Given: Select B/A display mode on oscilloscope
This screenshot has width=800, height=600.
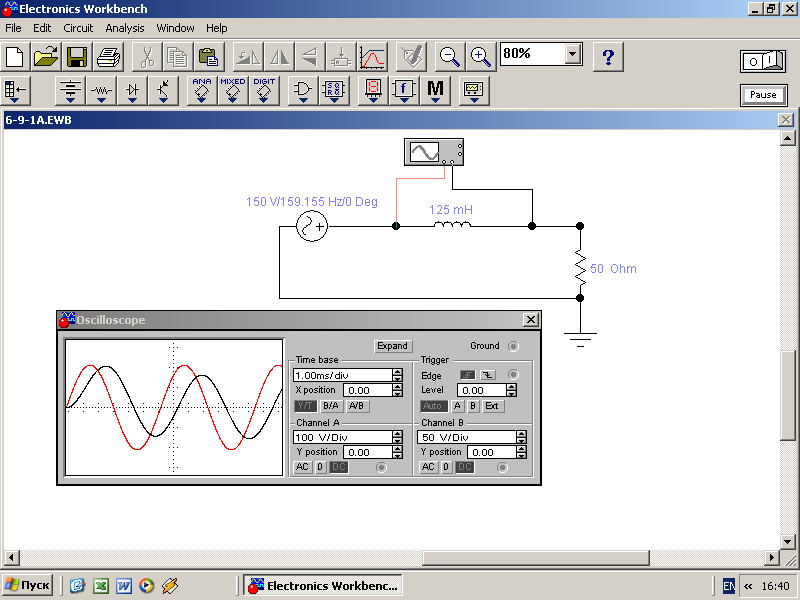Looking at the screenshot, I should point(331,406).
